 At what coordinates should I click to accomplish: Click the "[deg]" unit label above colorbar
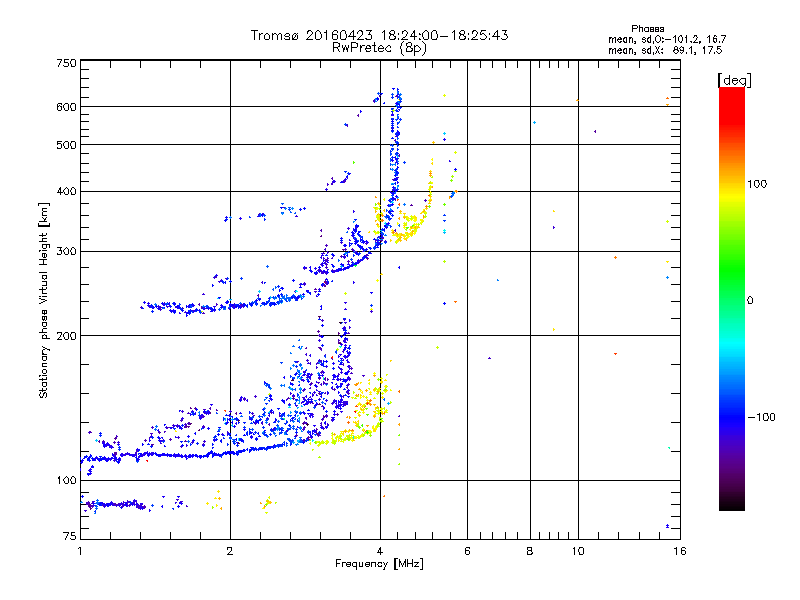(x=734, y=80)
